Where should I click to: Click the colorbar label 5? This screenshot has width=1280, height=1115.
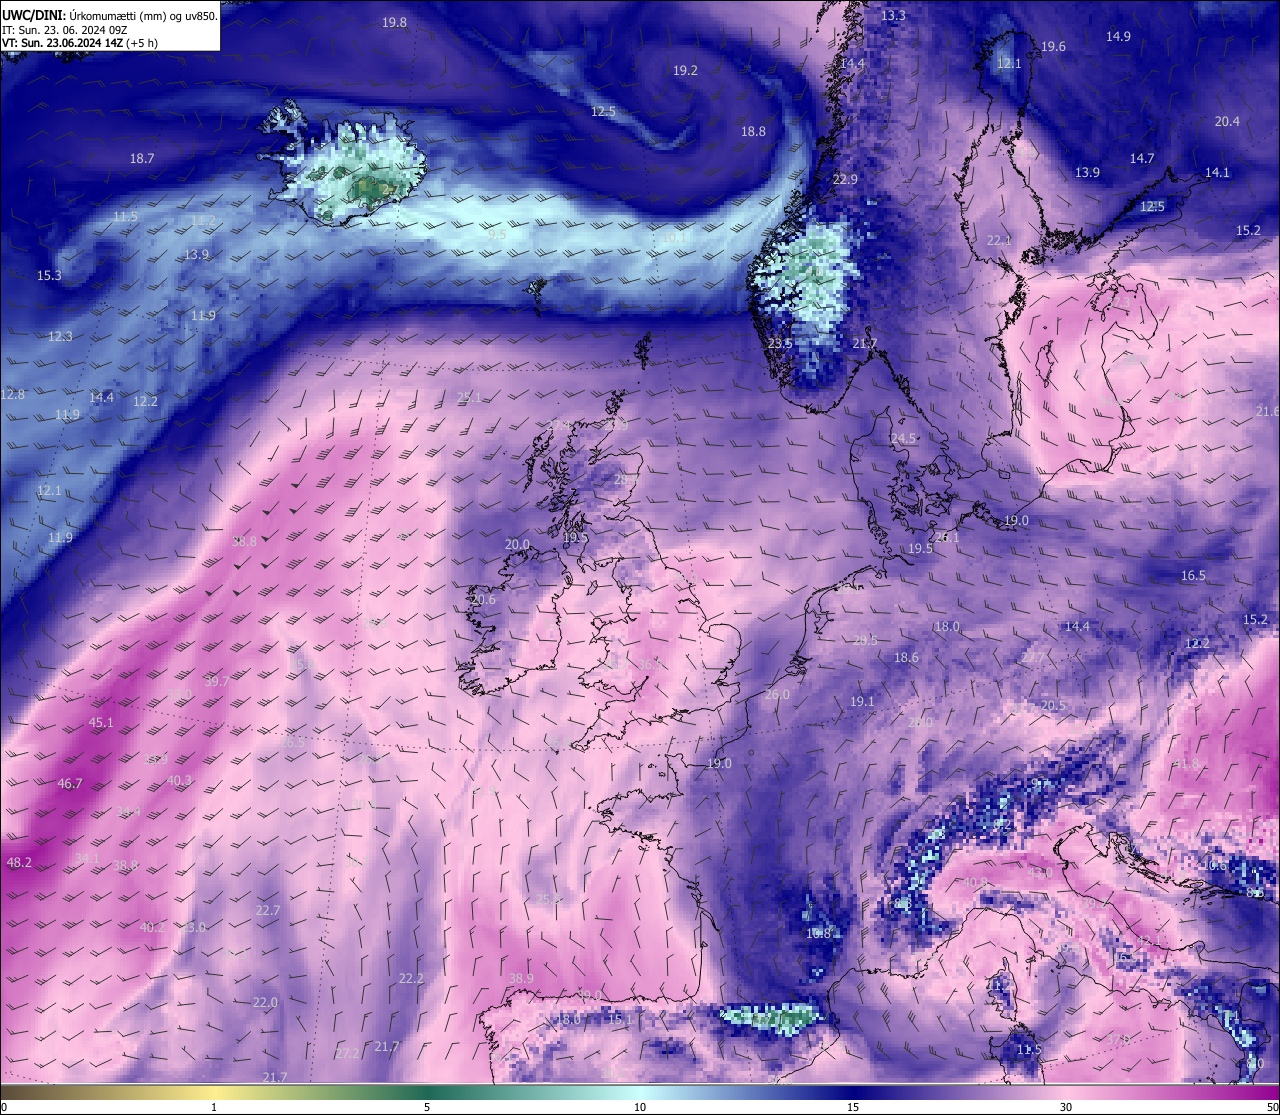pos(427,1107)
